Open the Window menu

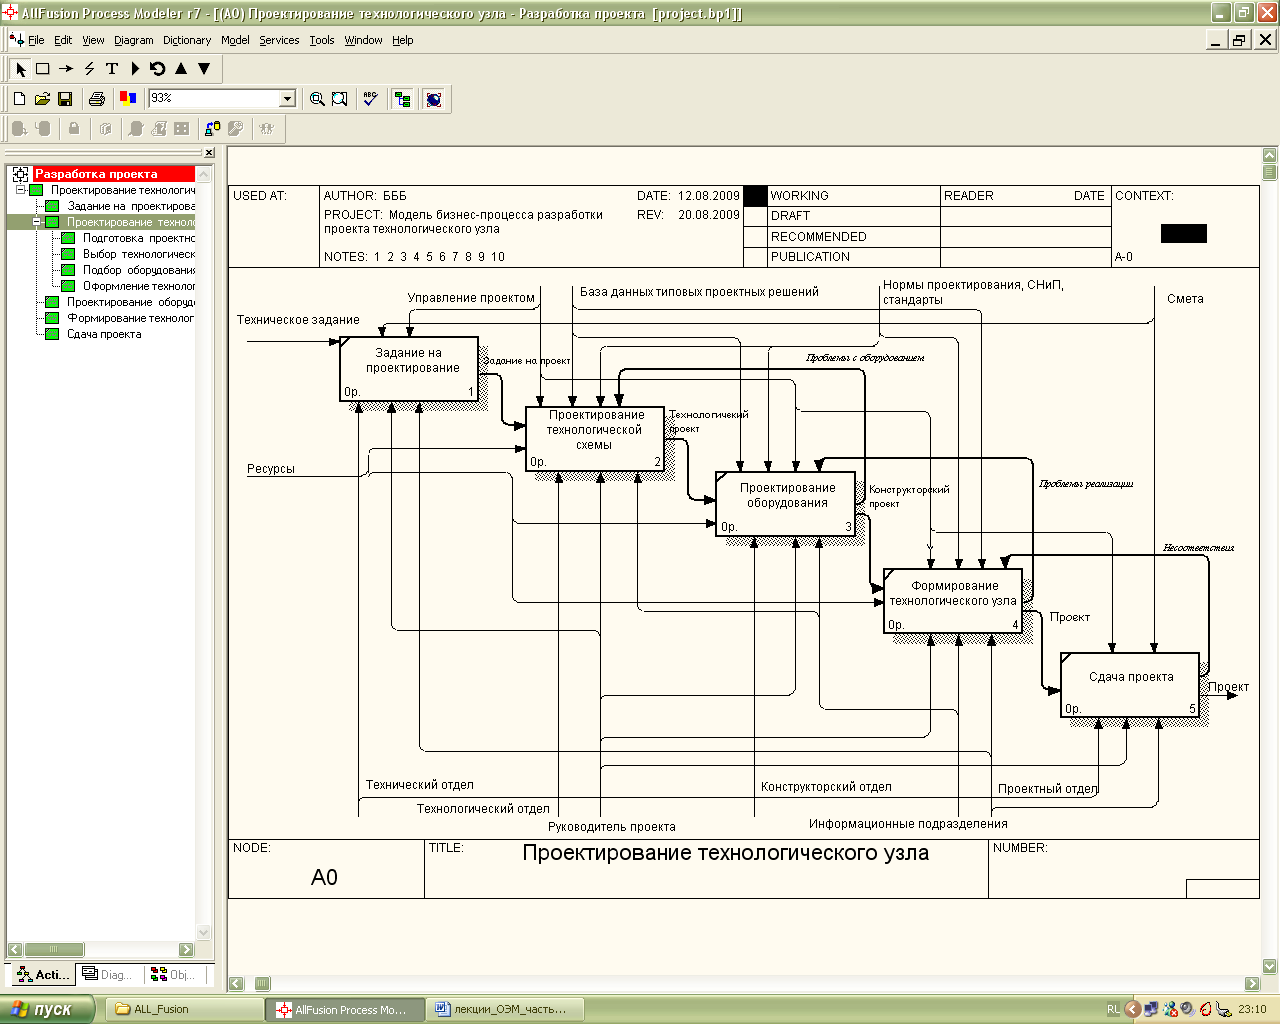click(x=363, y=40)
